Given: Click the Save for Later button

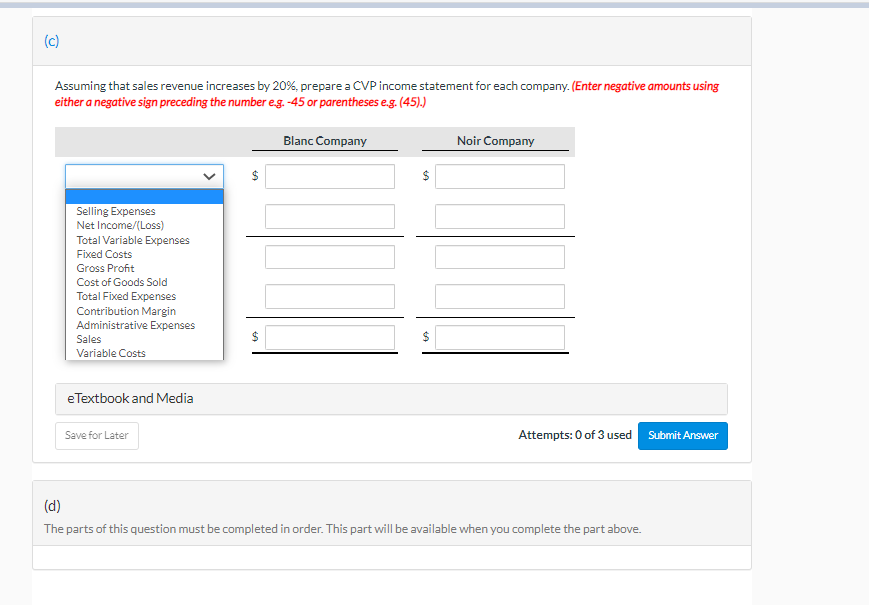Looking at the screenshot, I should 96,435.
